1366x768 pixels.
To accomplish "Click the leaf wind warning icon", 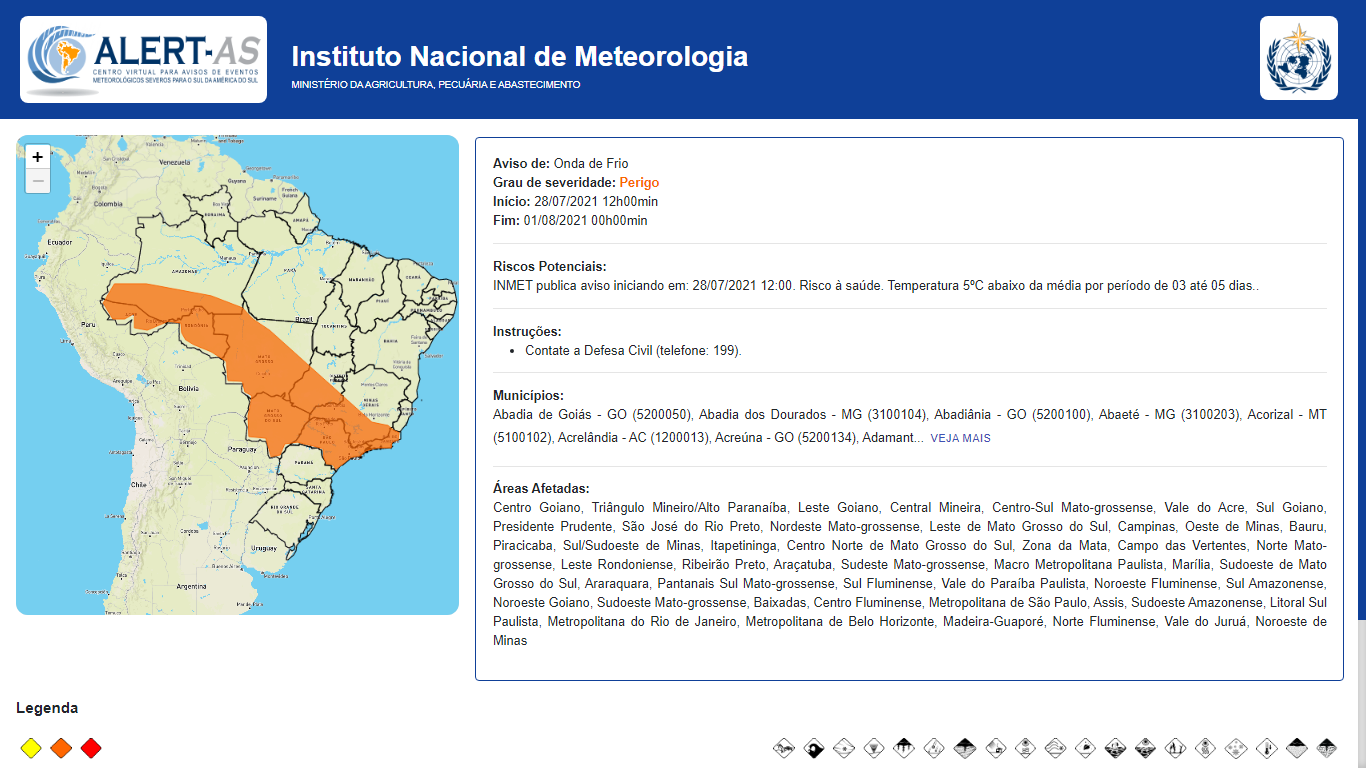I will (1085, 748).
